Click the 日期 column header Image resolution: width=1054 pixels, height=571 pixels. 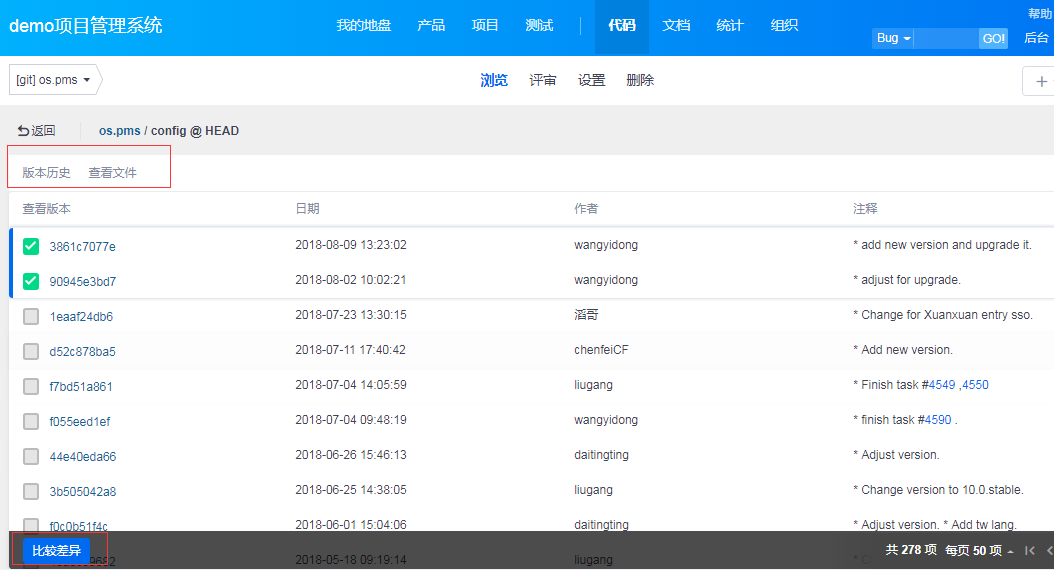click(307, 208)
